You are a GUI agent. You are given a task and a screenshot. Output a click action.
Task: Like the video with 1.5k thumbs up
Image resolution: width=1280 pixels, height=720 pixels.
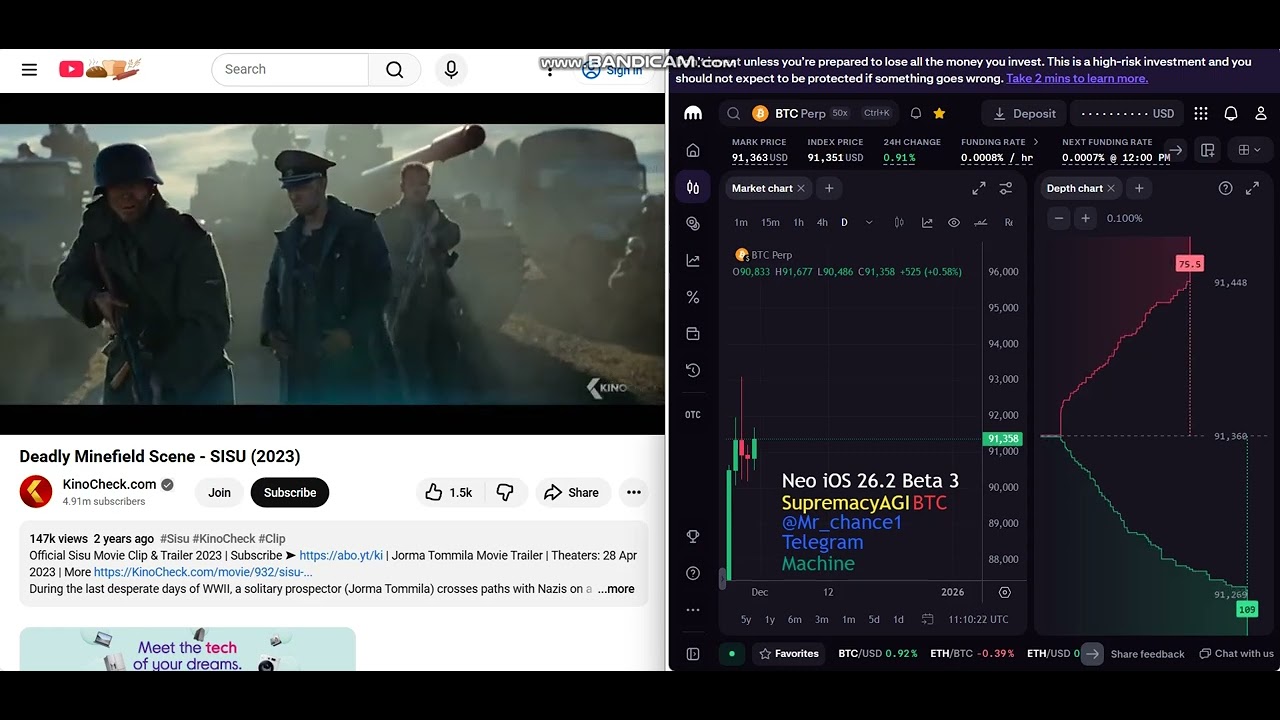449,492
